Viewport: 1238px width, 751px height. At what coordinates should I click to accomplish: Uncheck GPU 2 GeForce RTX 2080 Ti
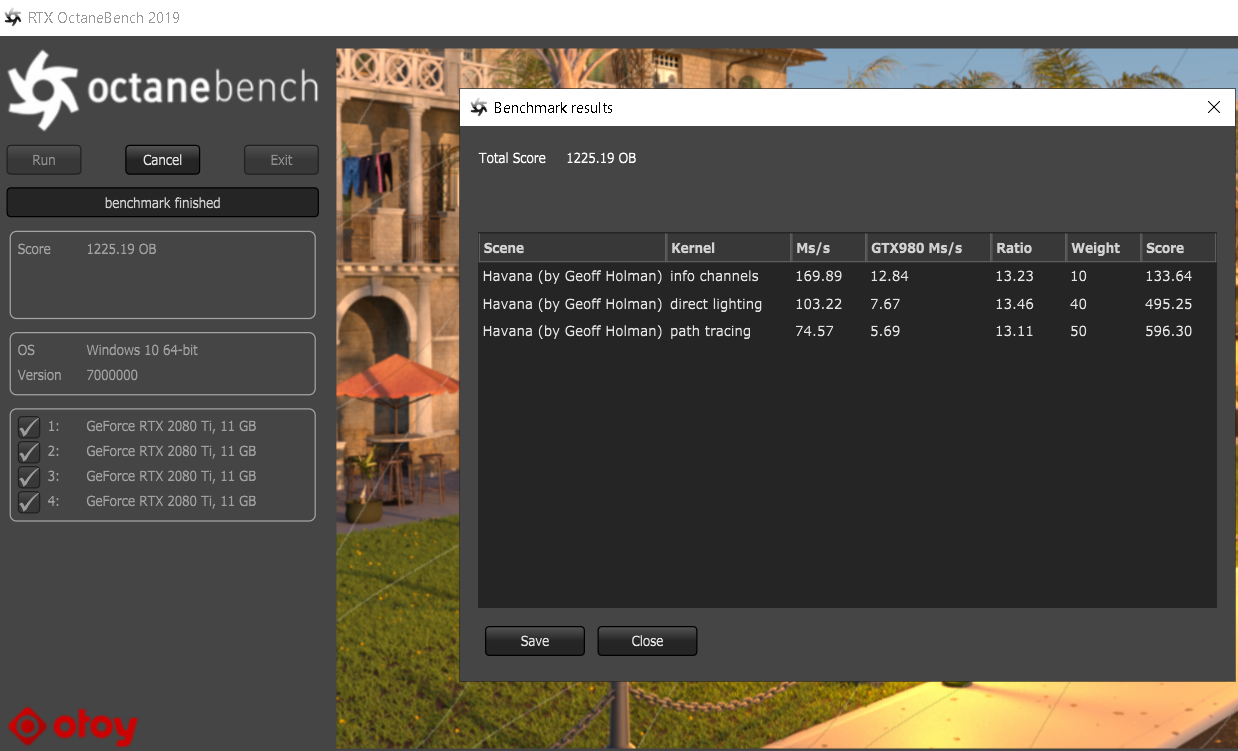(x=29, y=452)
